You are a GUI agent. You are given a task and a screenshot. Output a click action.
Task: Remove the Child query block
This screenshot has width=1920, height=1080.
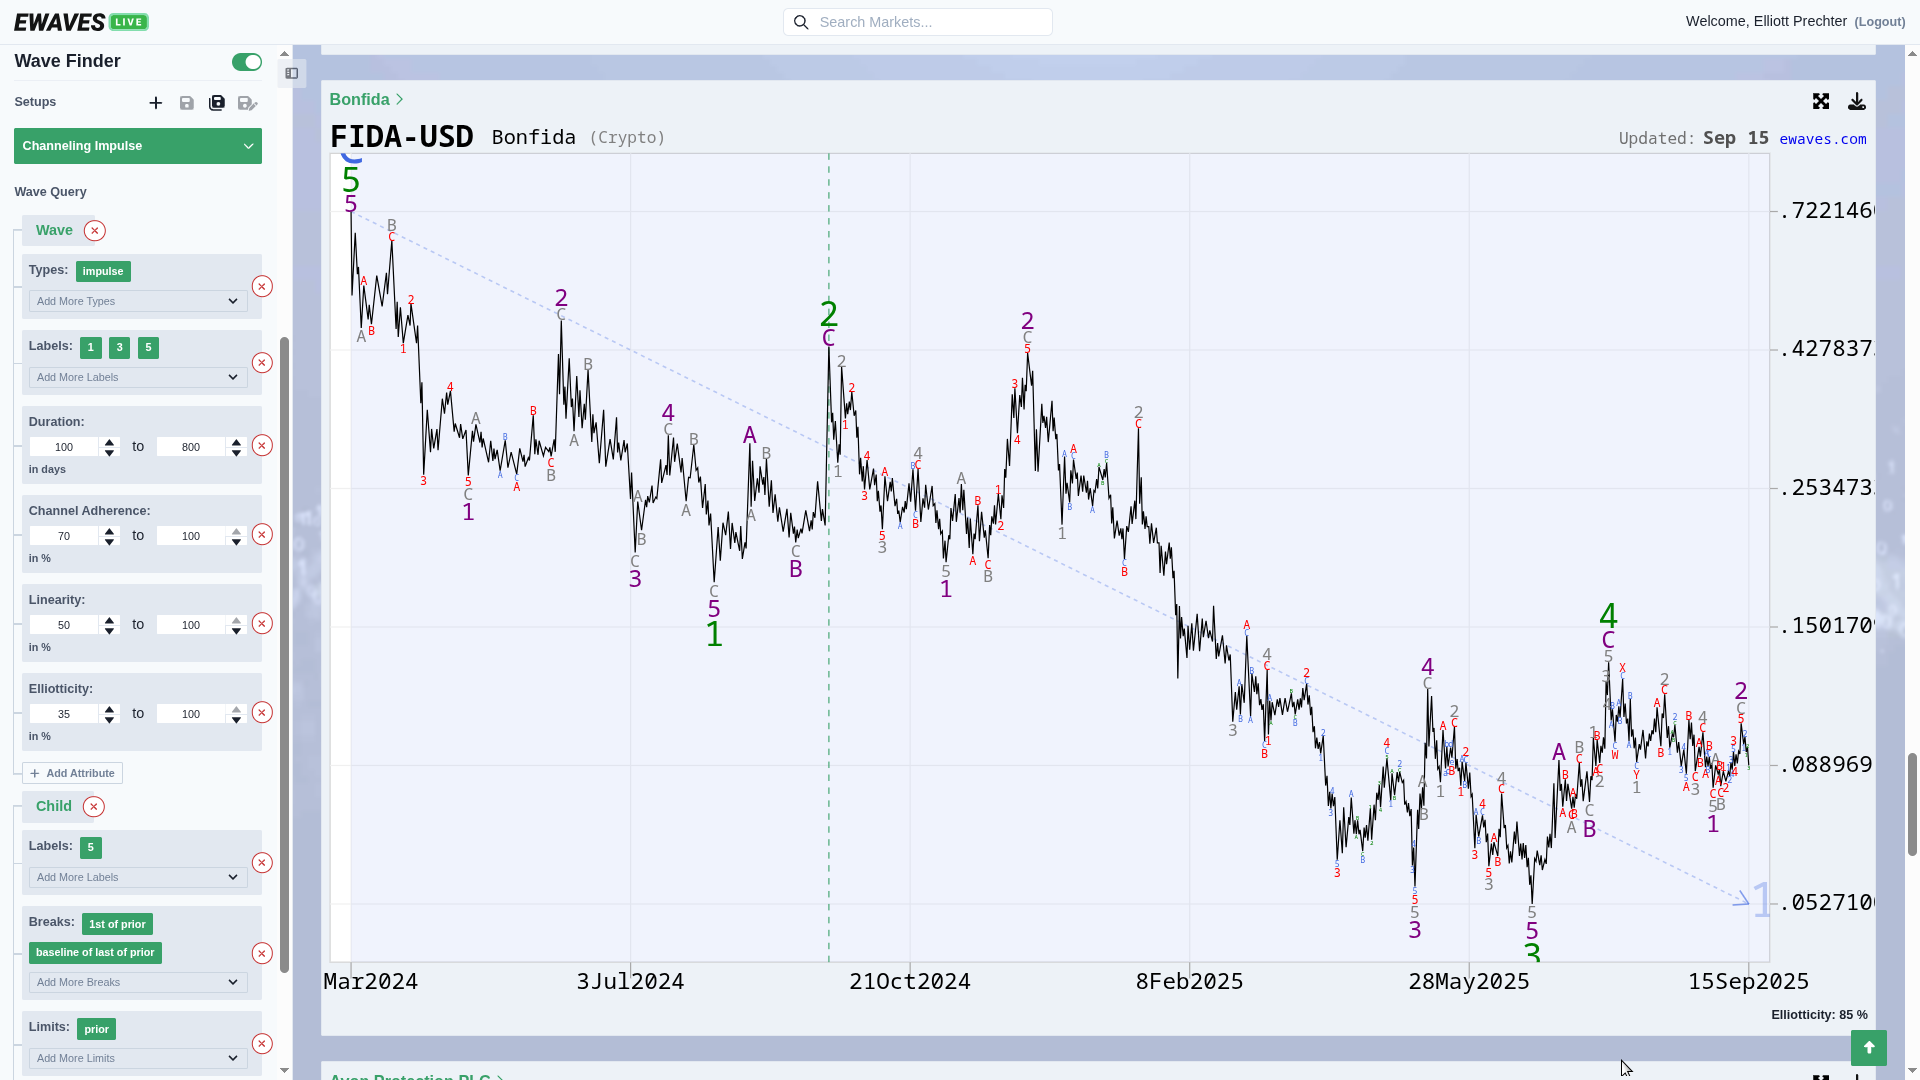[94, 807]
